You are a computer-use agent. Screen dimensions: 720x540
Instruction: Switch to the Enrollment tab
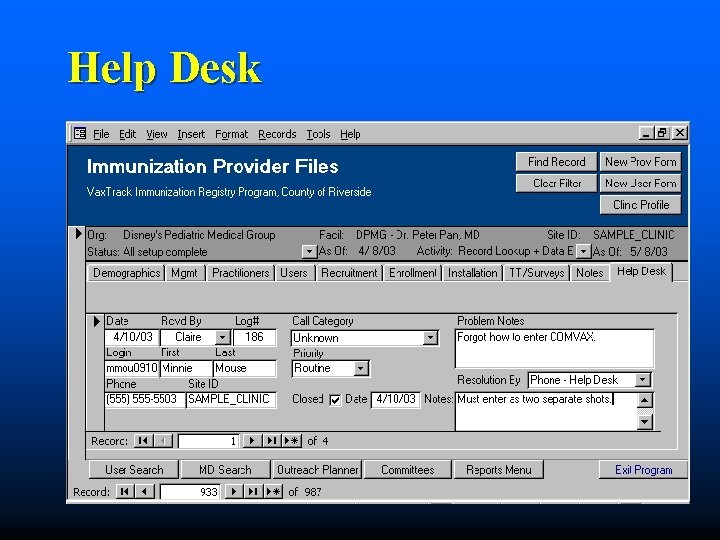413,273
